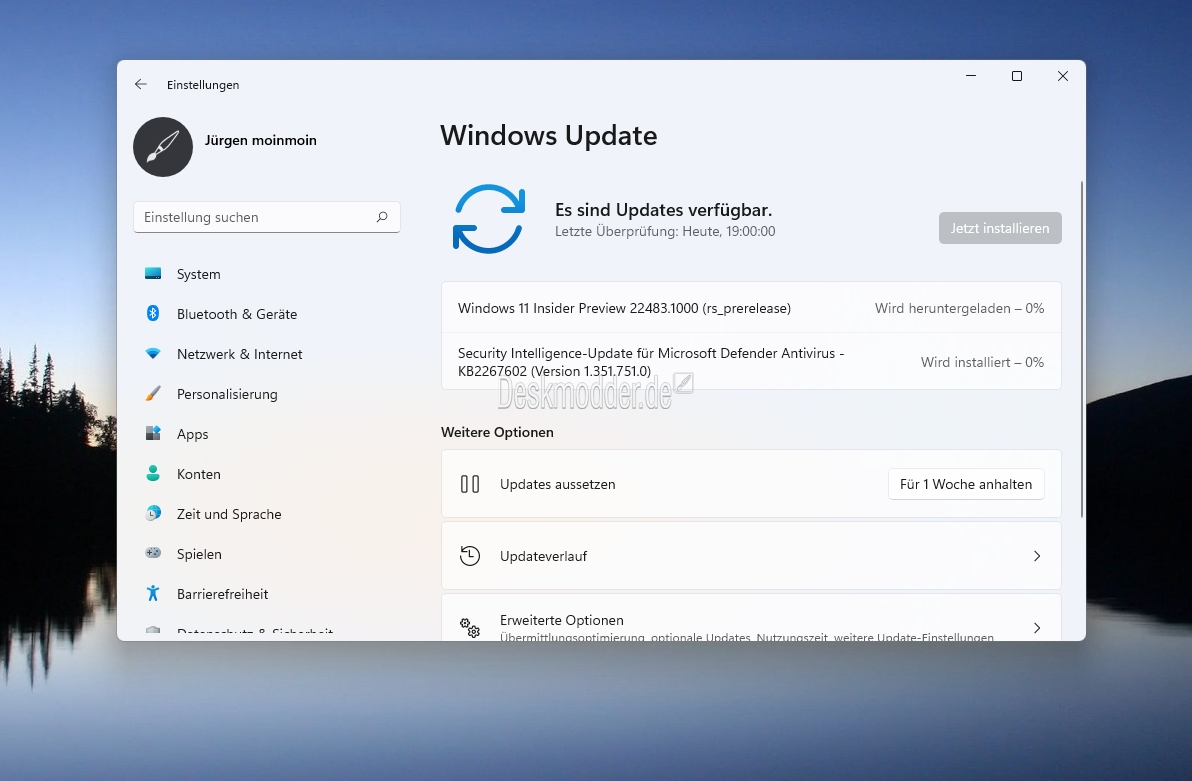
Task: Click Jetzt installieren button
Action: pos(1000,228)
